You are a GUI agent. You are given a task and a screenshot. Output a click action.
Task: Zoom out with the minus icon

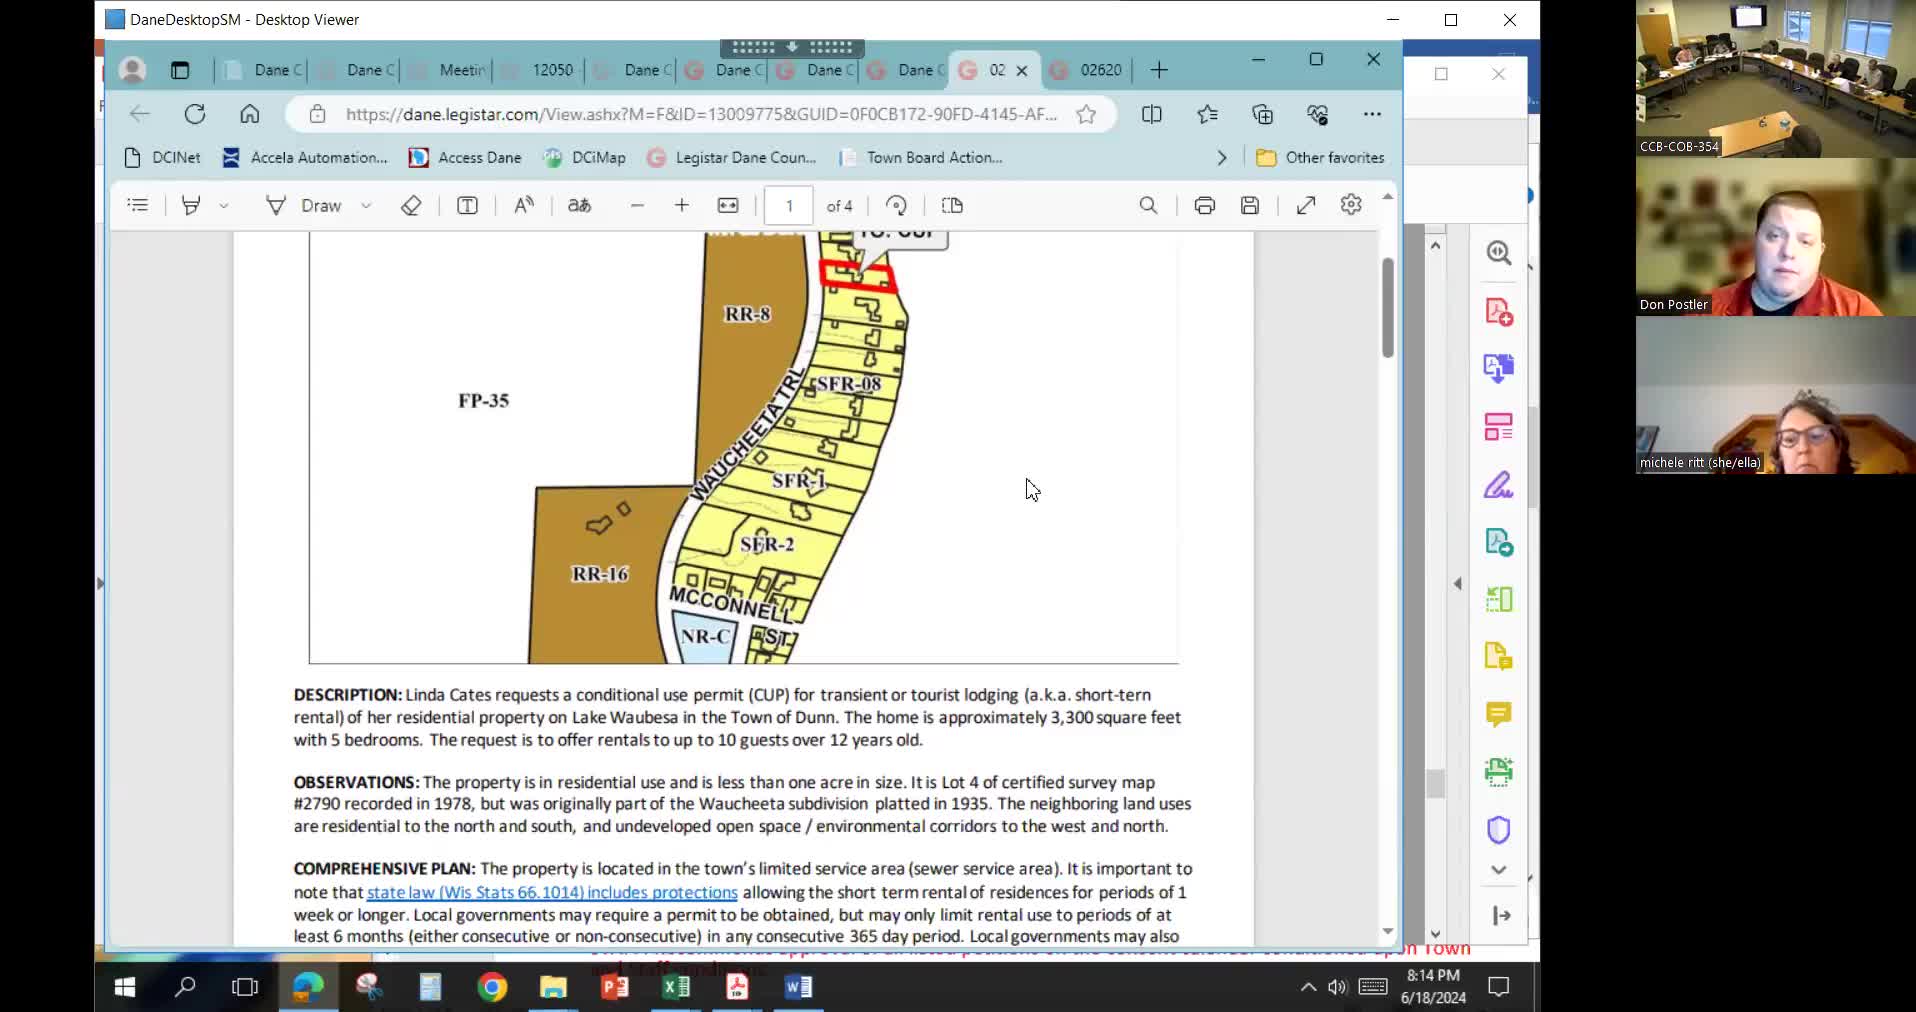point(637,205)
